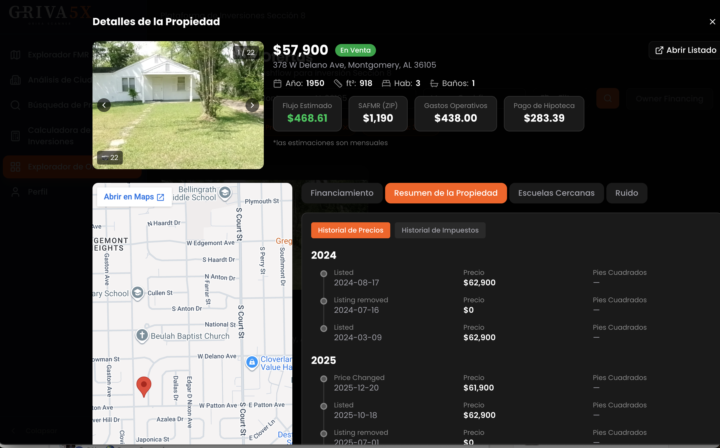This screenshot has width=720, height=448.
Task: Click the calendar icon next to Año 1950
Action: pos(277,84)
